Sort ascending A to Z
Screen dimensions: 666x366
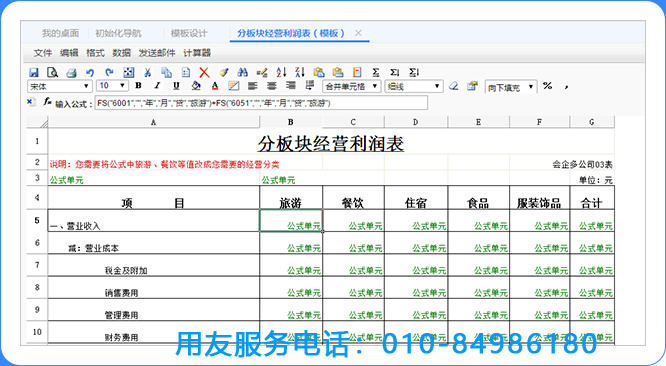coord(281,72)
